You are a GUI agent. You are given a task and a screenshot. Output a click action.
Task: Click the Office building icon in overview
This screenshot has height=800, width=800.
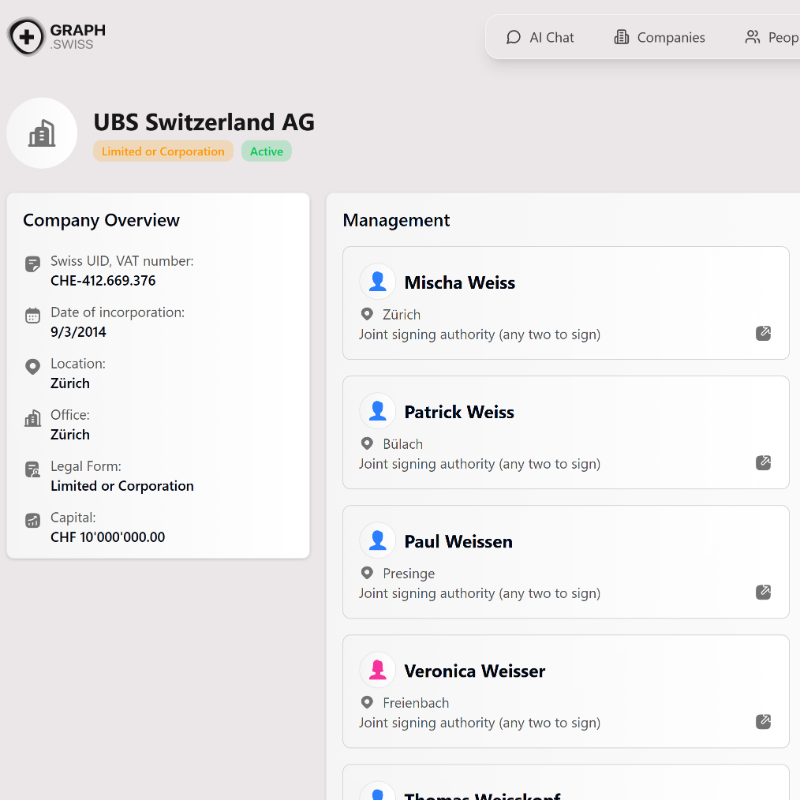pyautogui.click(x=33, y=418)
